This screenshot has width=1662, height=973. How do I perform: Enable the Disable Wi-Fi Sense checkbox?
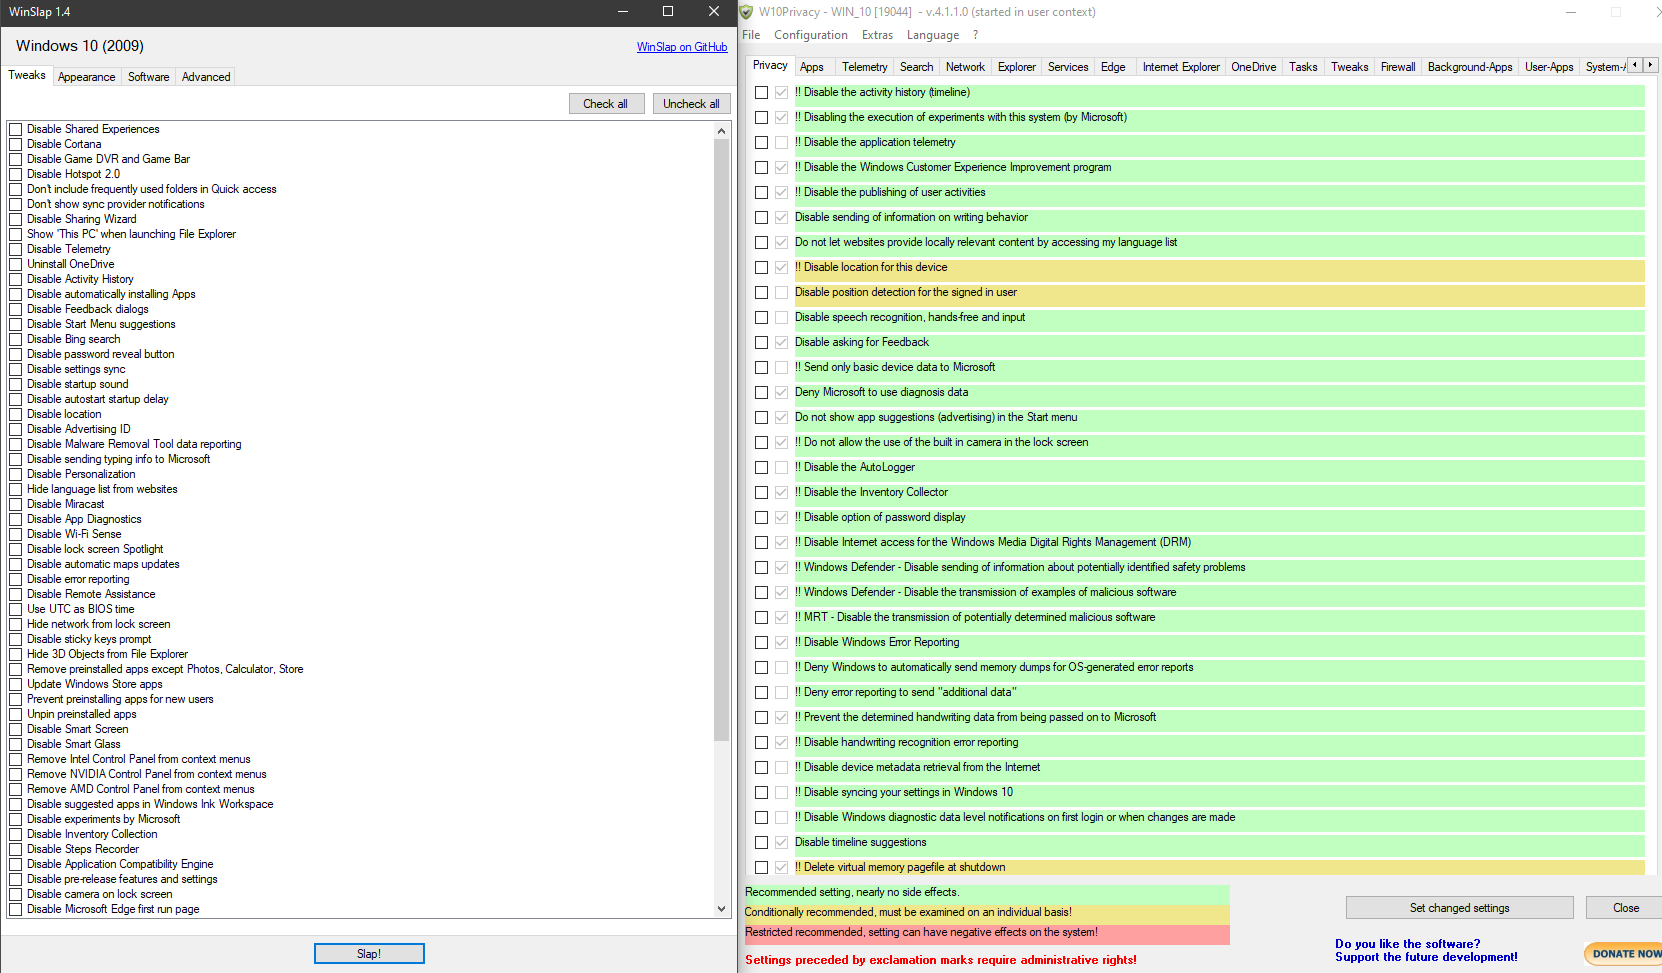pos(15,534)
